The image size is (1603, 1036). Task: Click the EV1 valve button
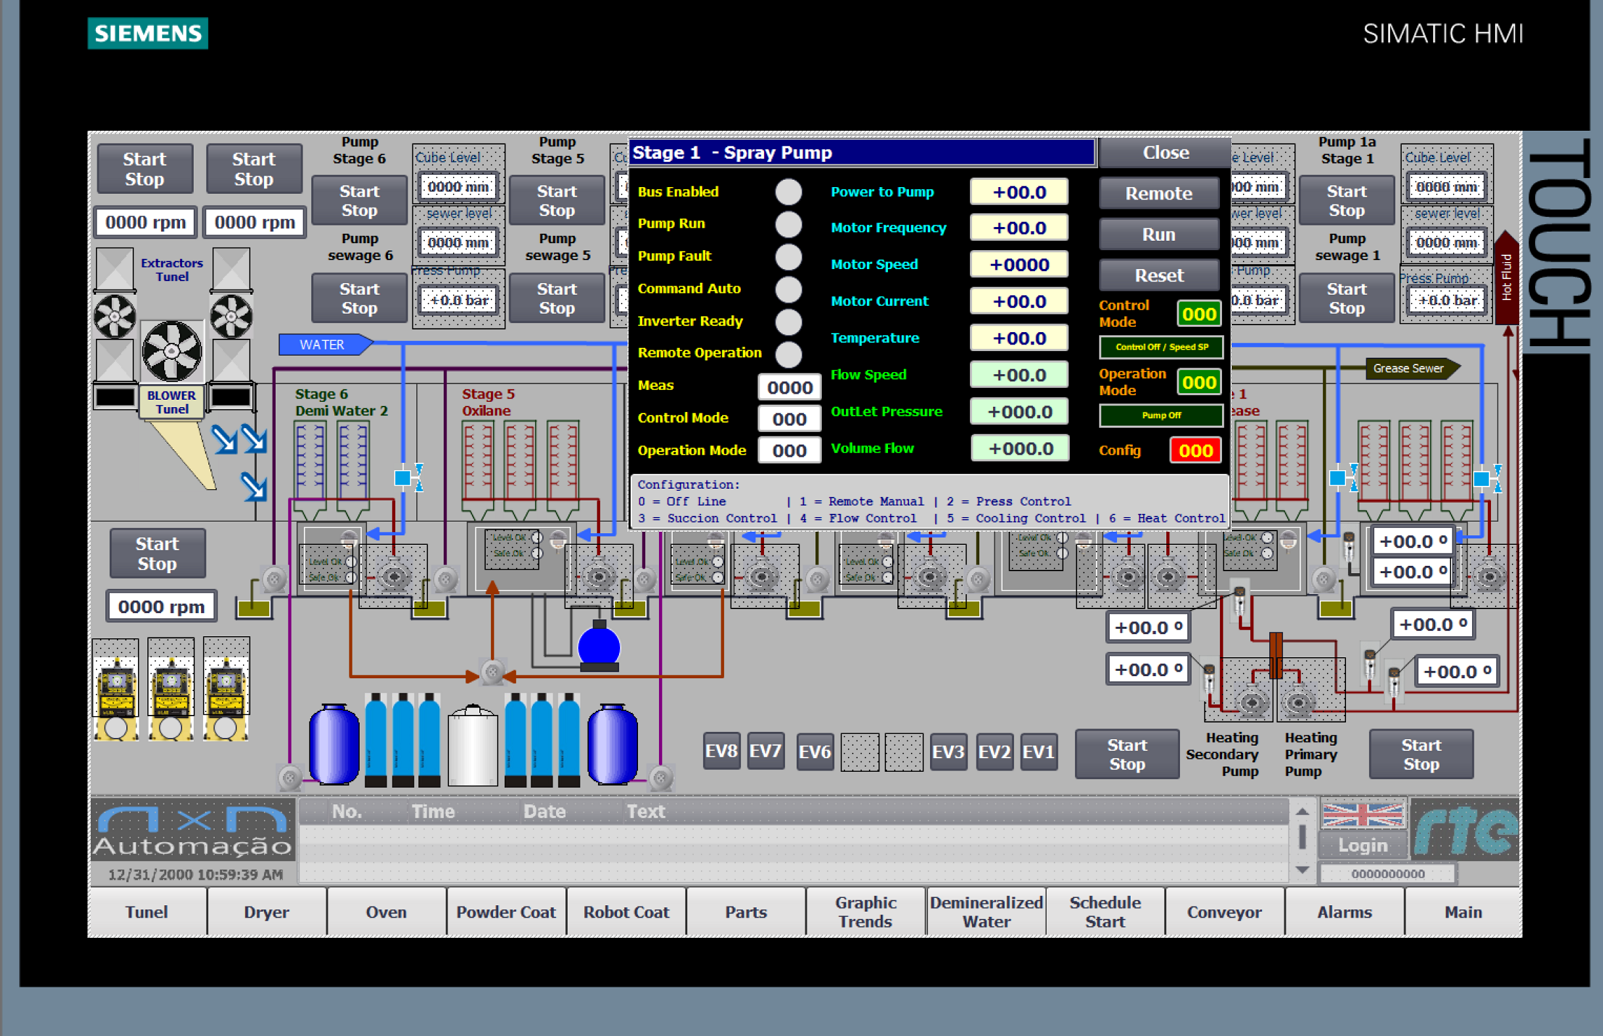coord(1038,751)
